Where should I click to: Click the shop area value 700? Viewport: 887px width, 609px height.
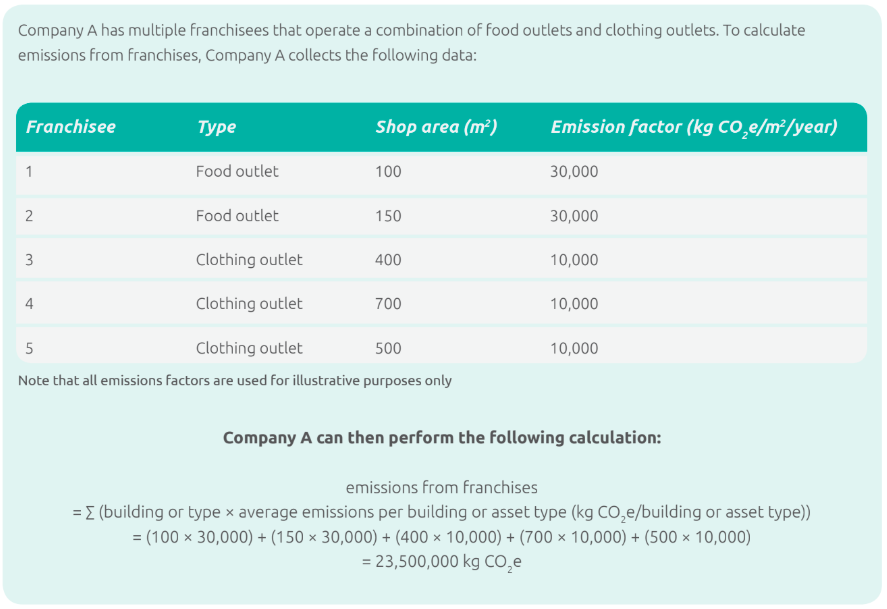click(x=388, y=304)
